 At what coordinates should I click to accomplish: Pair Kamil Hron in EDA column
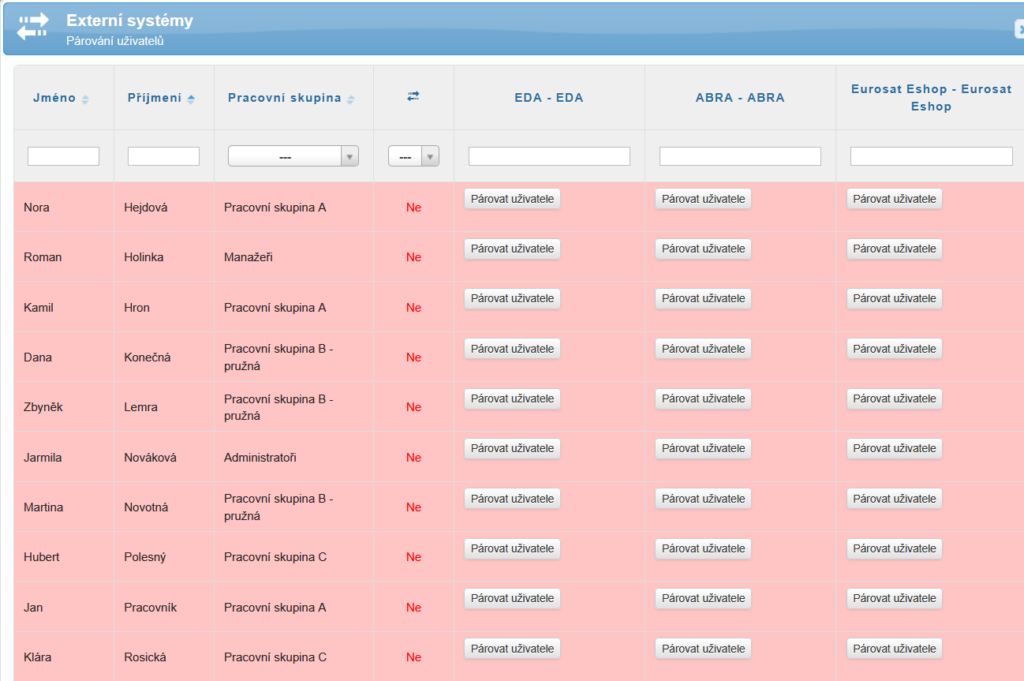coord(512,298)
